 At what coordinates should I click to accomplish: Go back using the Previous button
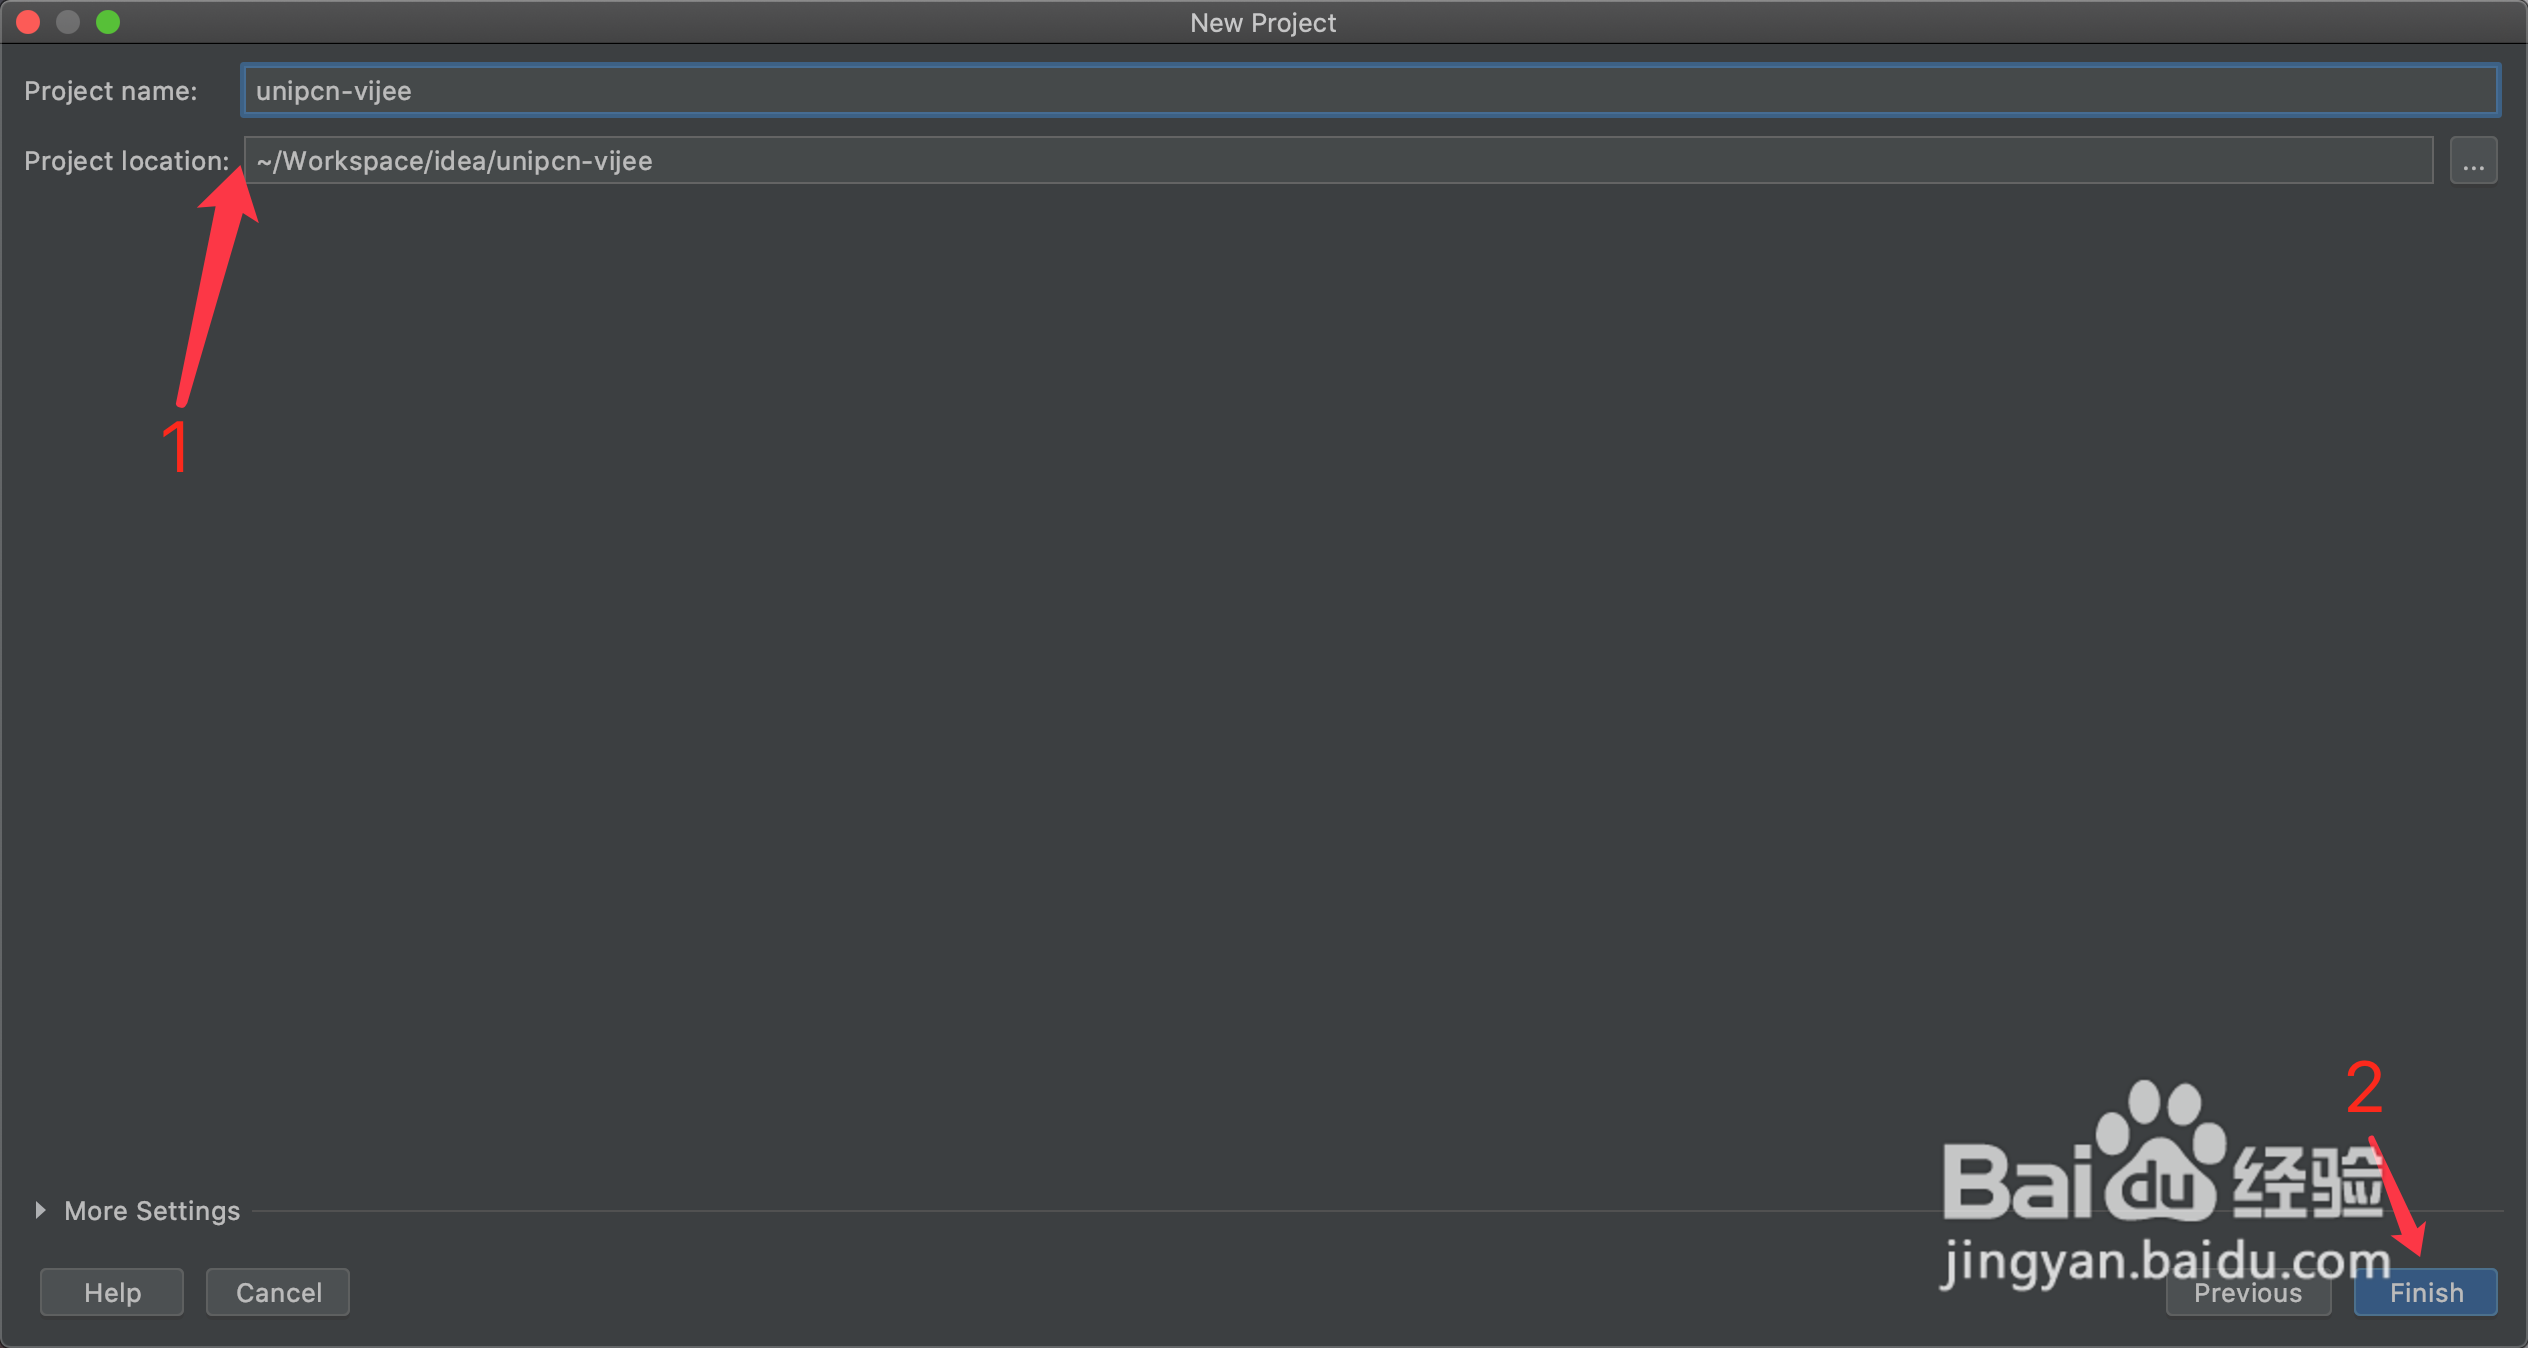click(x=2247, y=1293)
